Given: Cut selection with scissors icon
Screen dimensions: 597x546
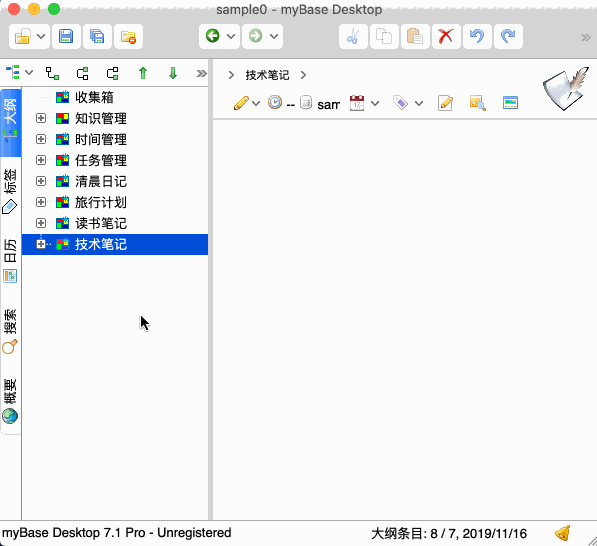Looking at the screenshot, I should 353,37.
